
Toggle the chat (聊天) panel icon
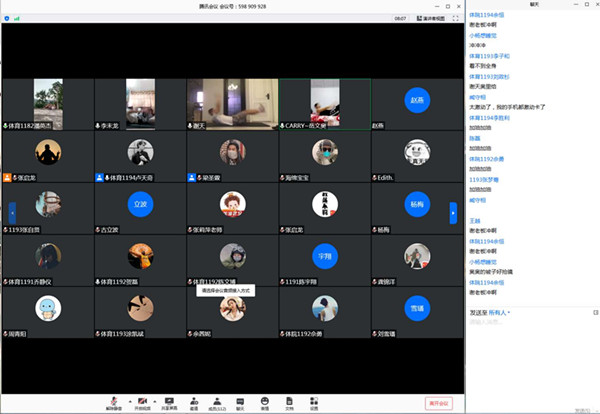point(240,402)
